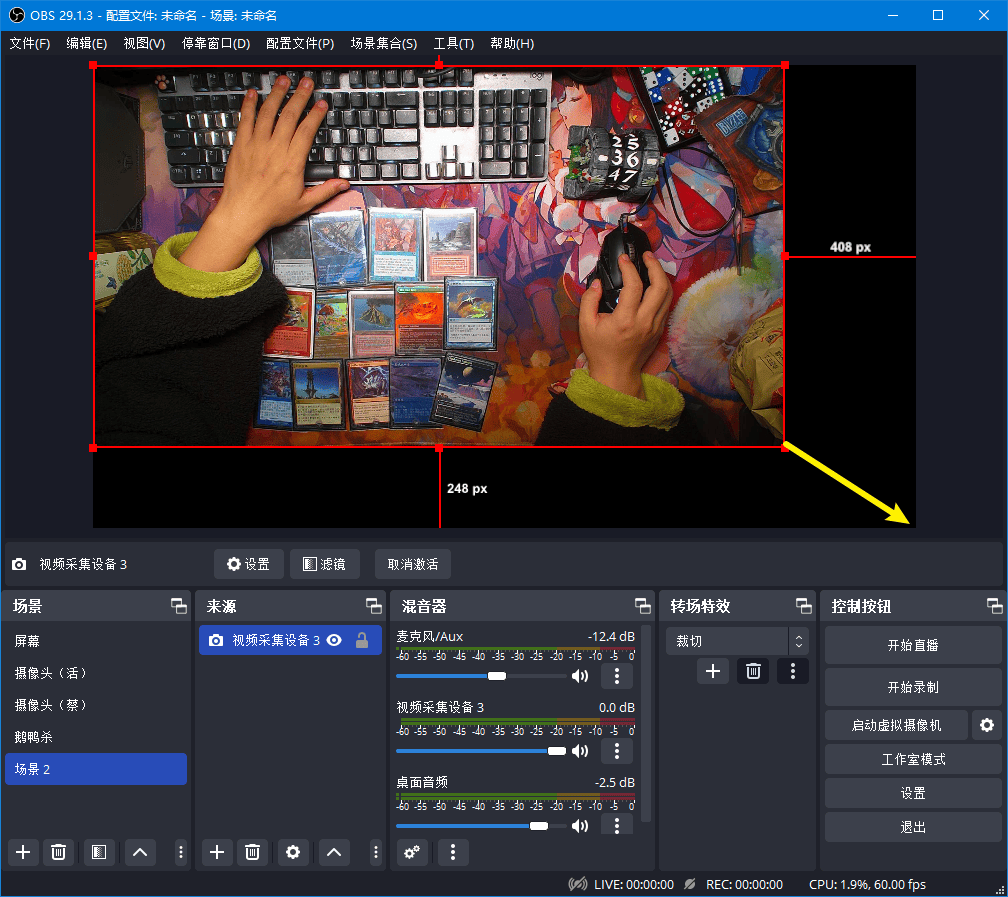The image size is (1008, 897).
Task: Open the 工具(T) menu
Action: (x=454, y=44)
